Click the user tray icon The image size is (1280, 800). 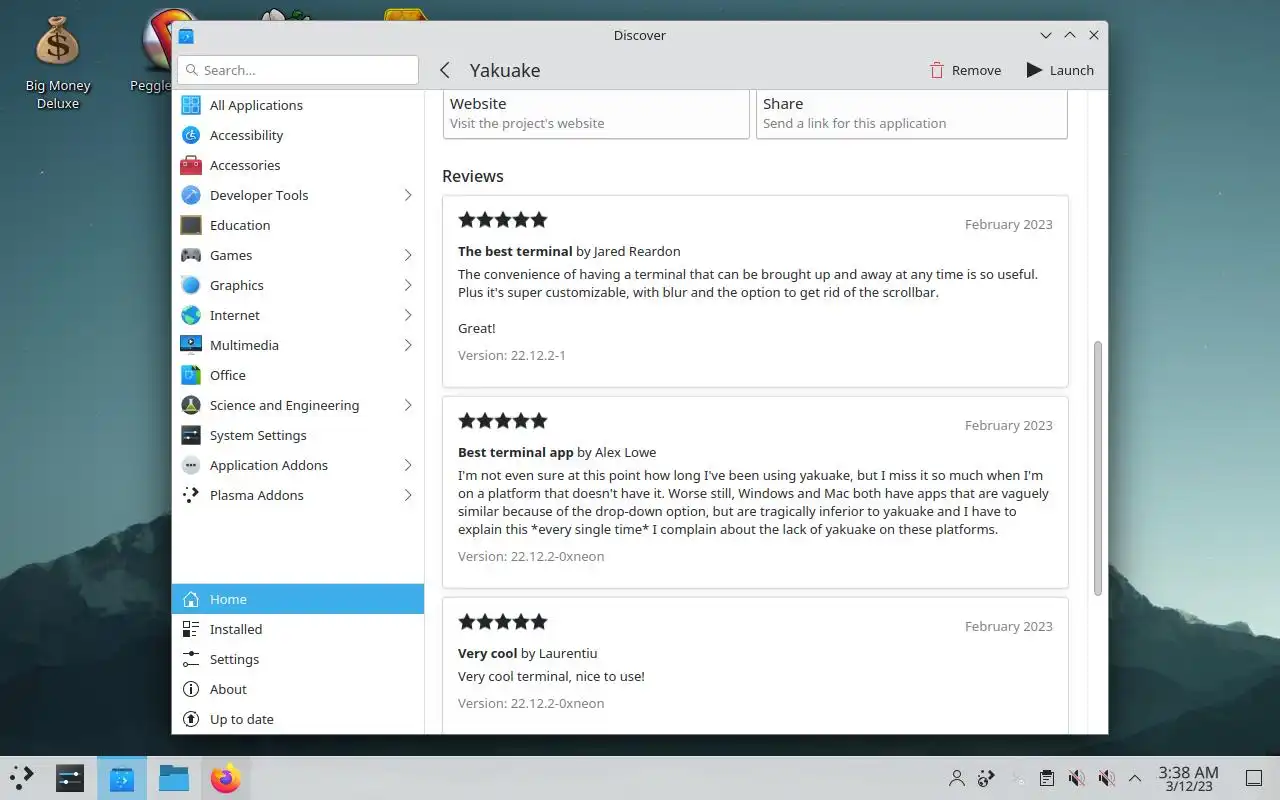[957, 778]
